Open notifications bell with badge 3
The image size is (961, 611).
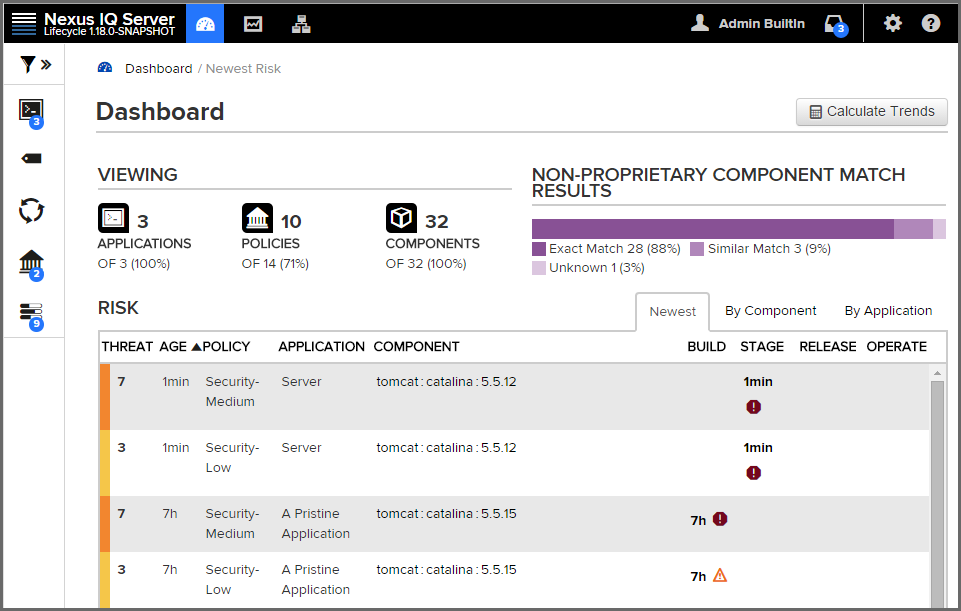tap(836, 25)
